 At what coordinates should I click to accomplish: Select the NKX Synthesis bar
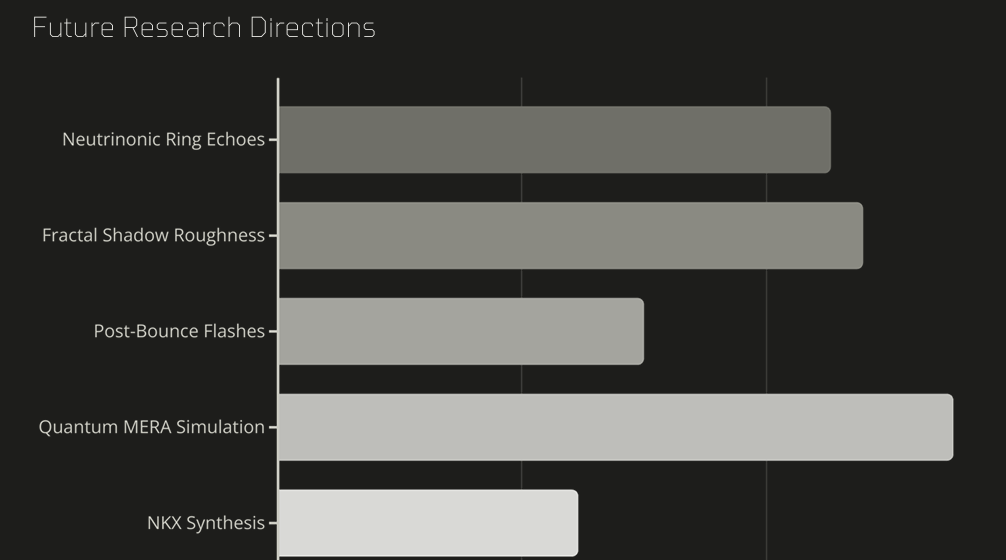coord(429,523)
